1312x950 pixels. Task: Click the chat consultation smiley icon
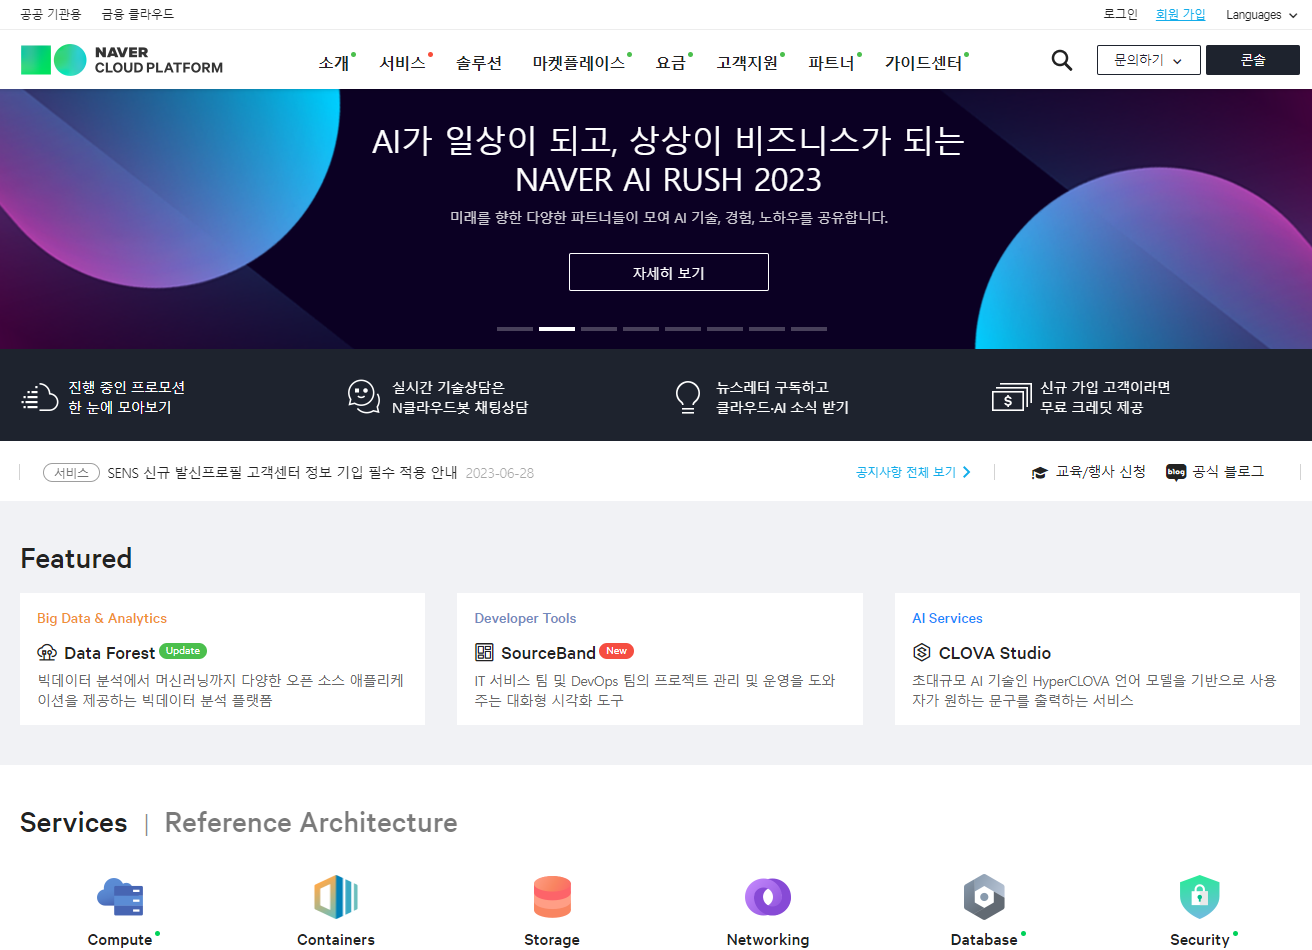364,396
